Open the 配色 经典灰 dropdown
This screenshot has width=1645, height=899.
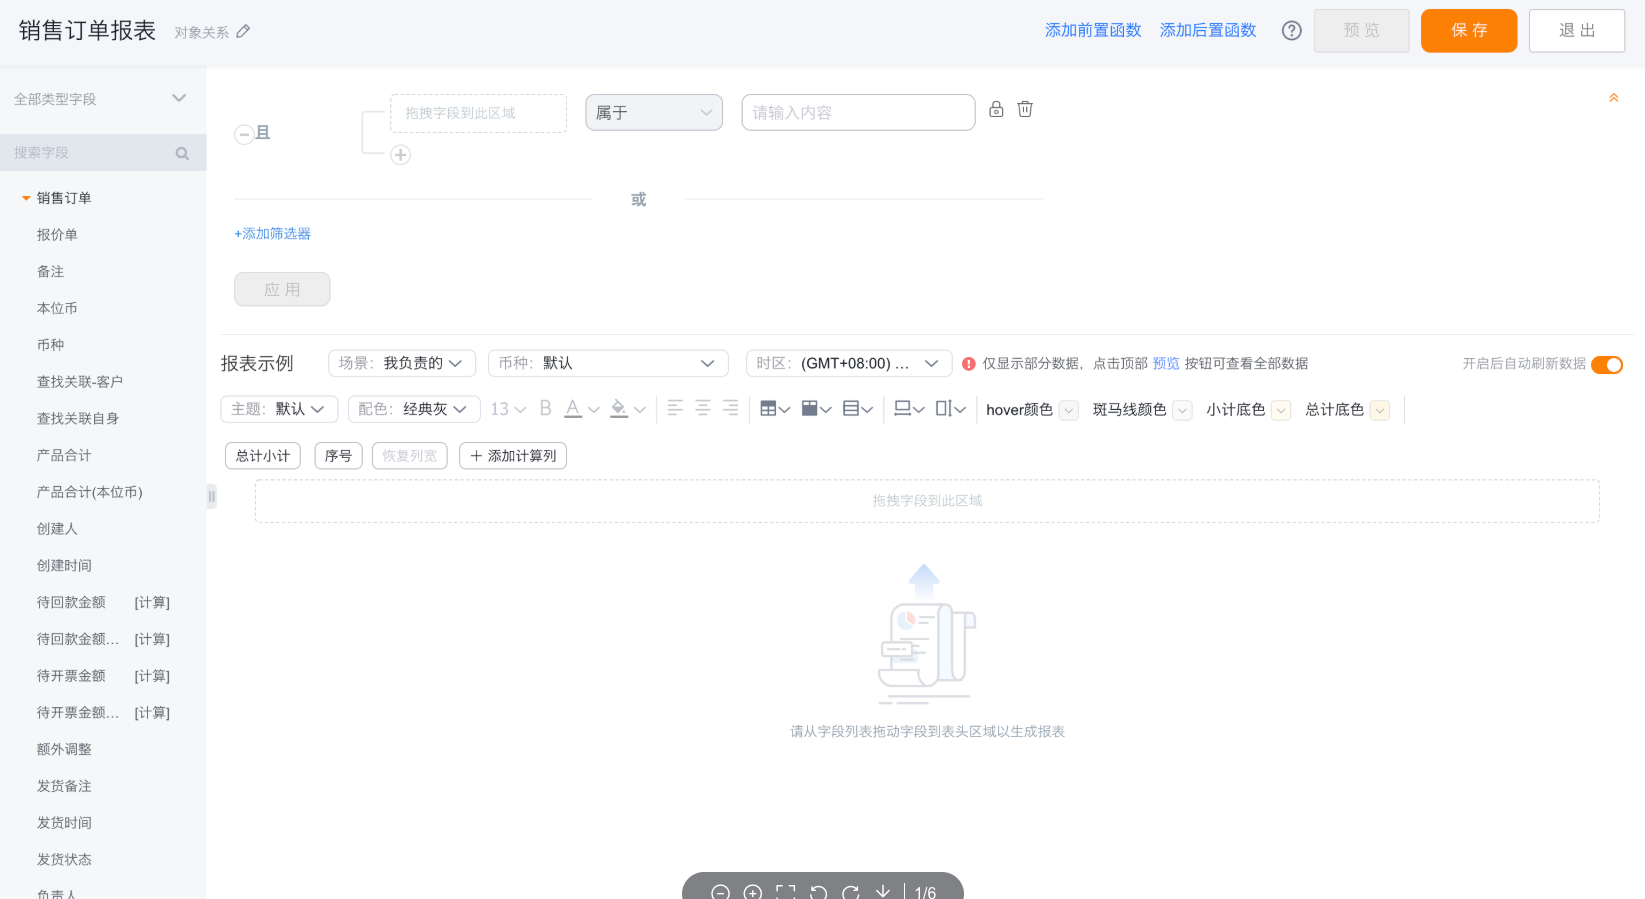click(414, 409)
